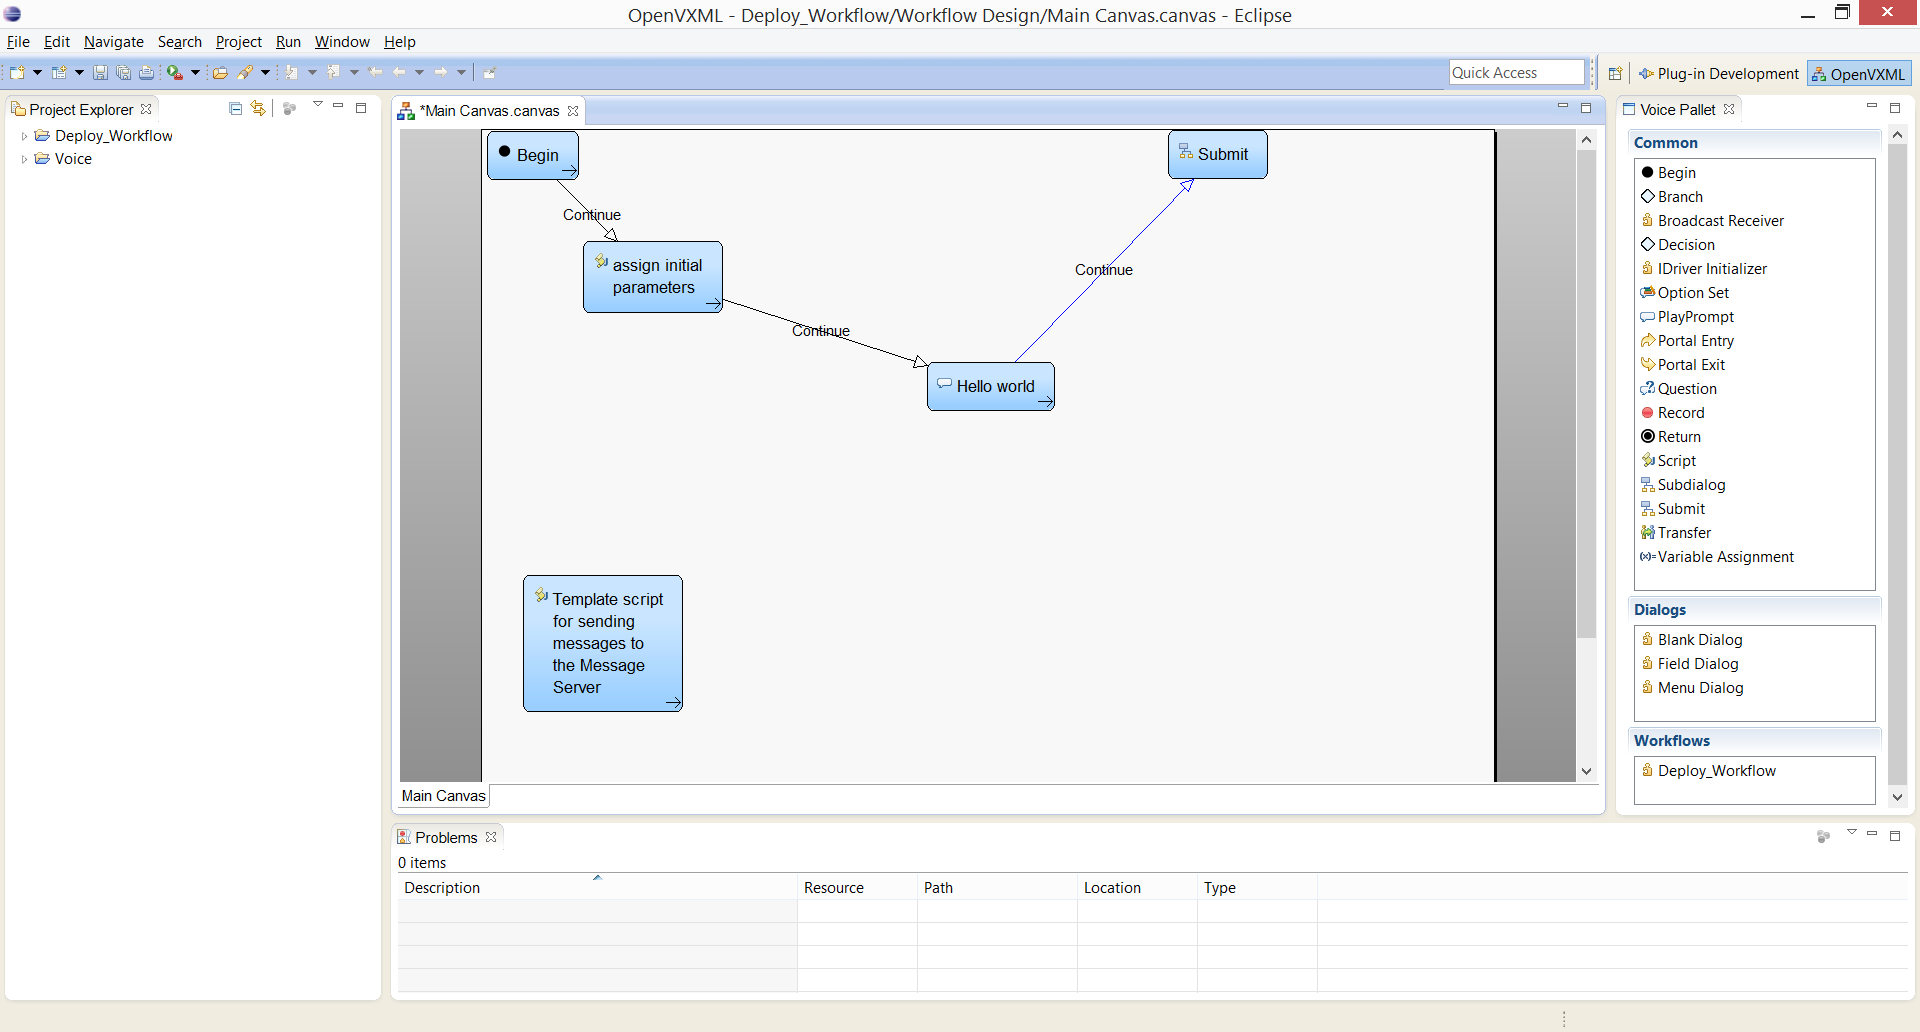Viewport: 1920px width, 1032px height.
Task: Click the Print toolbar icon
Action: pos(147,72)
